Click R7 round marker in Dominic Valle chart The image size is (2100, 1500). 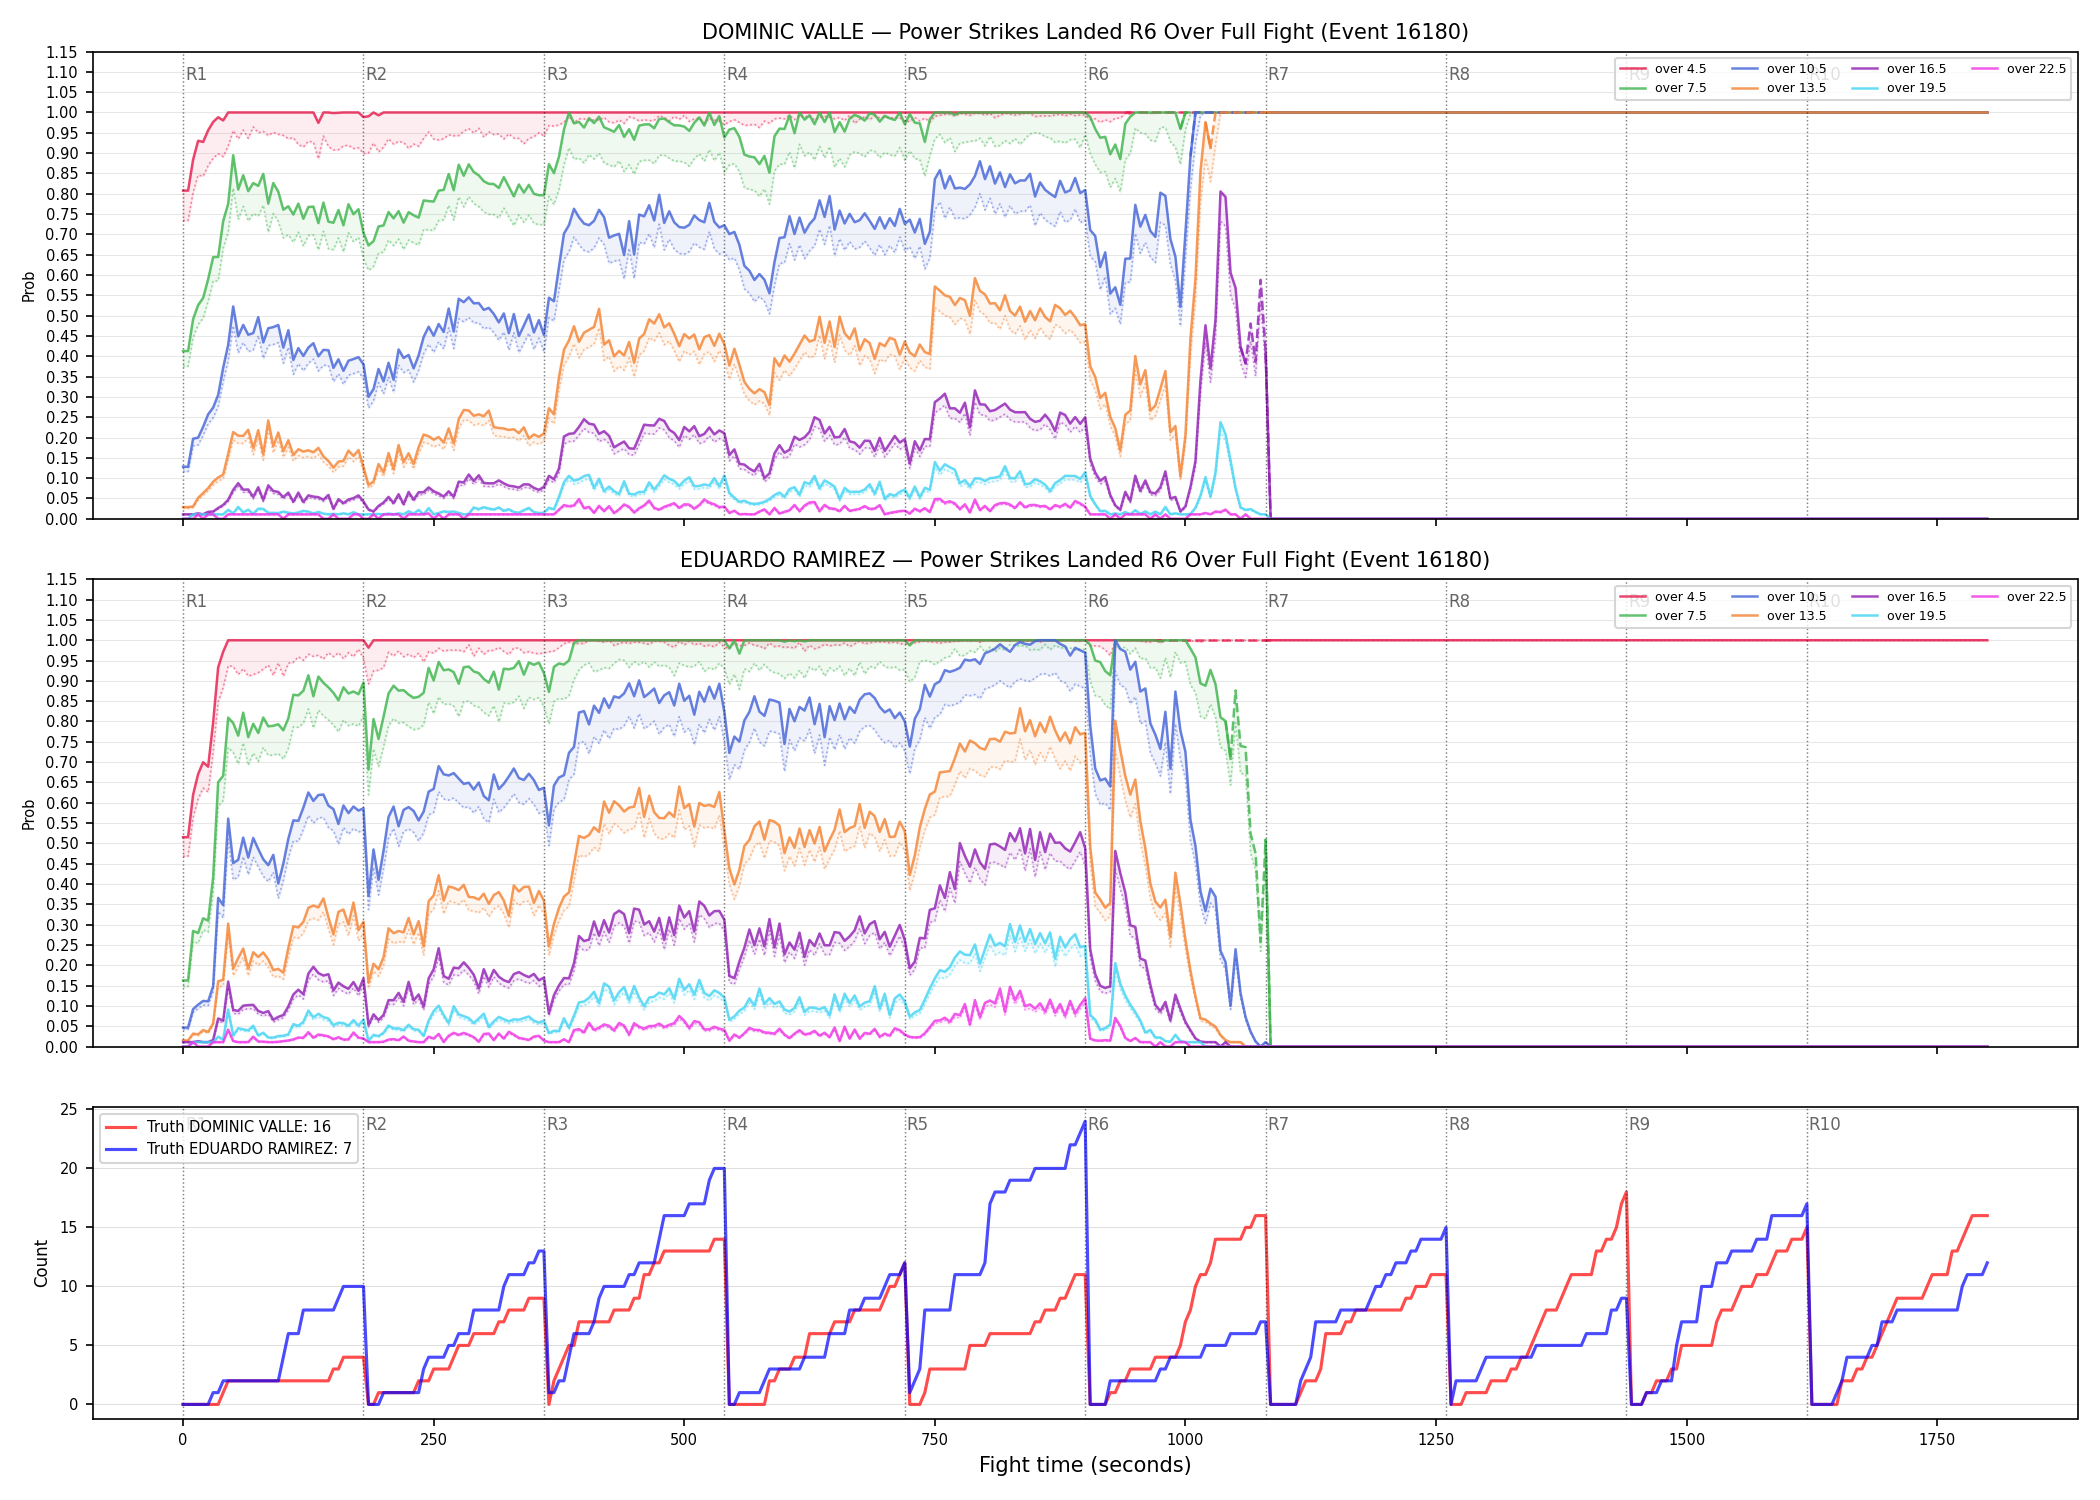(1278, 74)
